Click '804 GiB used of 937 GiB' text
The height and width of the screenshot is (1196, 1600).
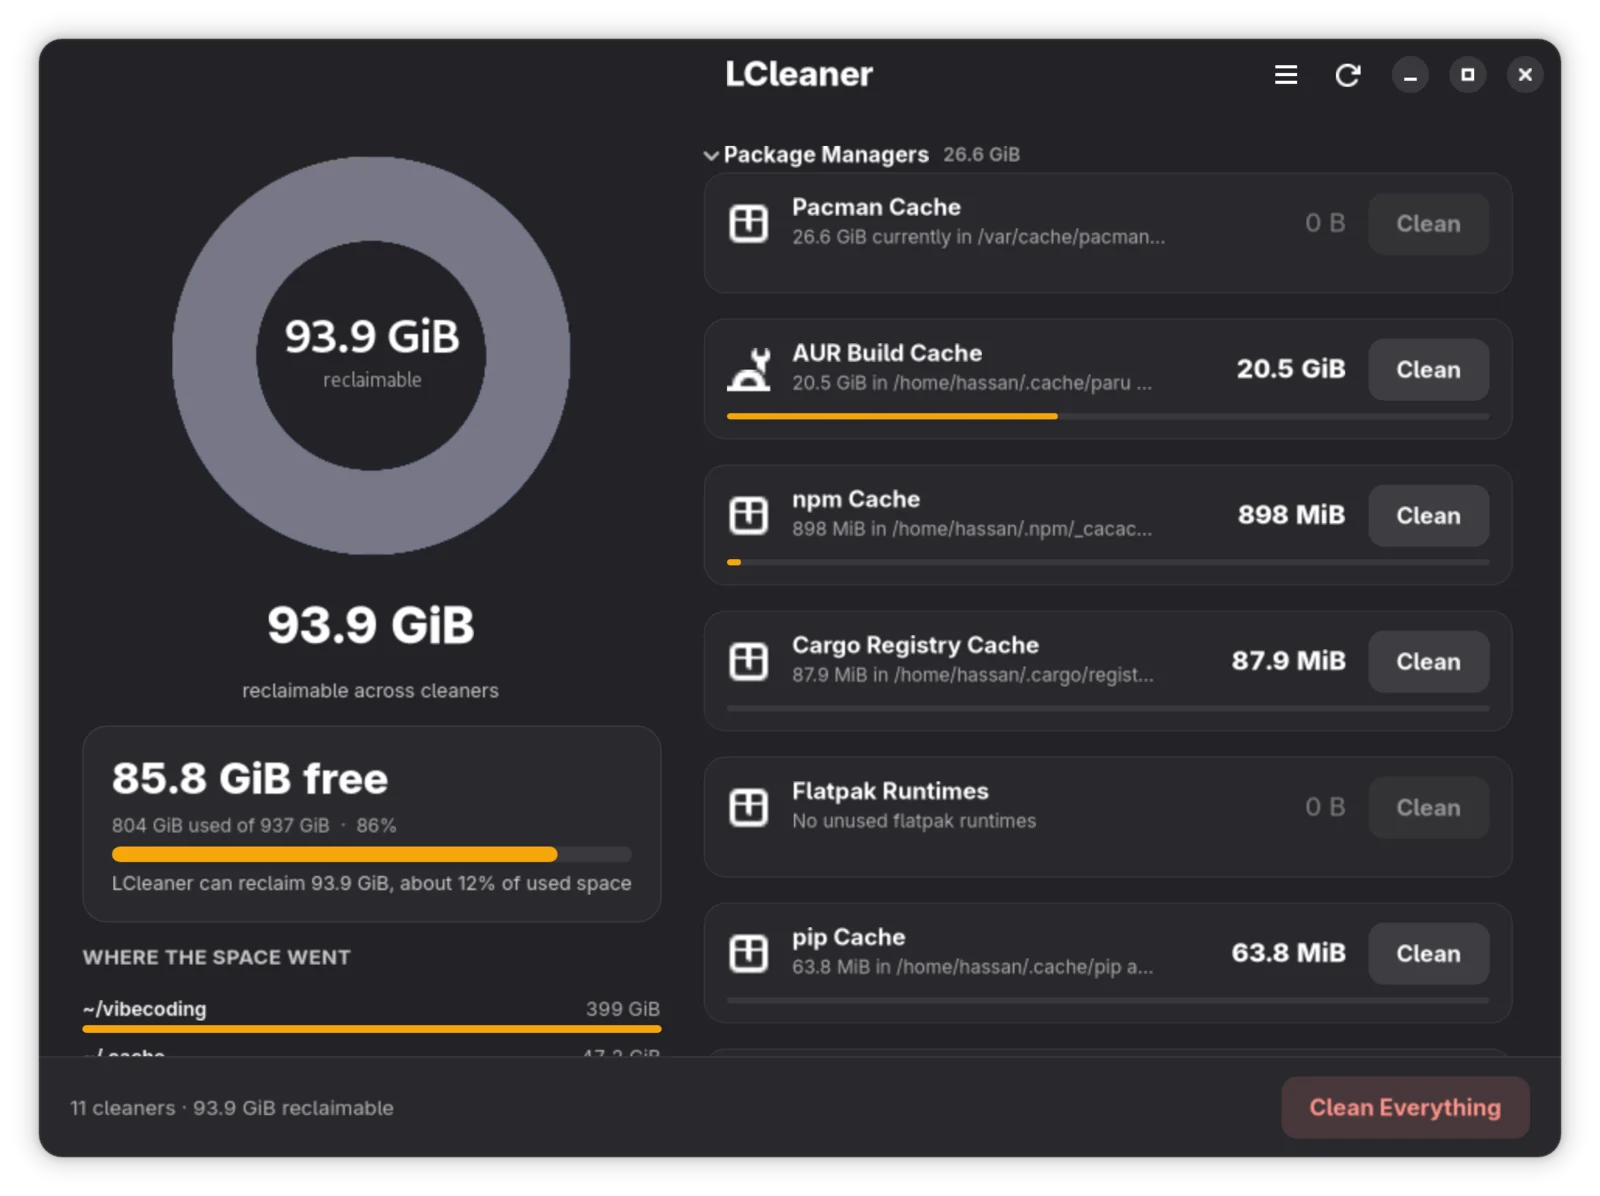tap(221, 826)
